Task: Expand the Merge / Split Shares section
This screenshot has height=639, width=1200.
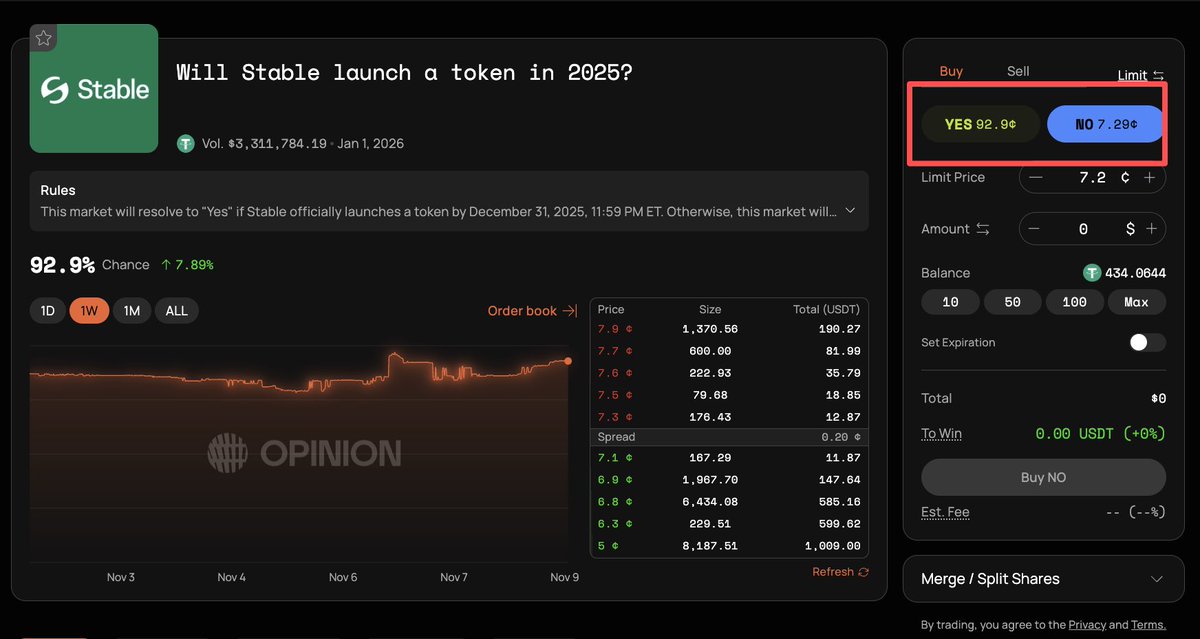Action: click(1043, 579)
